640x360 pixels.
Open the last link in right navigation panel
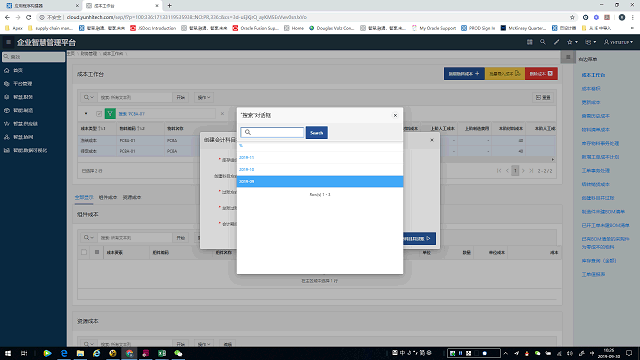click(593, 274)
